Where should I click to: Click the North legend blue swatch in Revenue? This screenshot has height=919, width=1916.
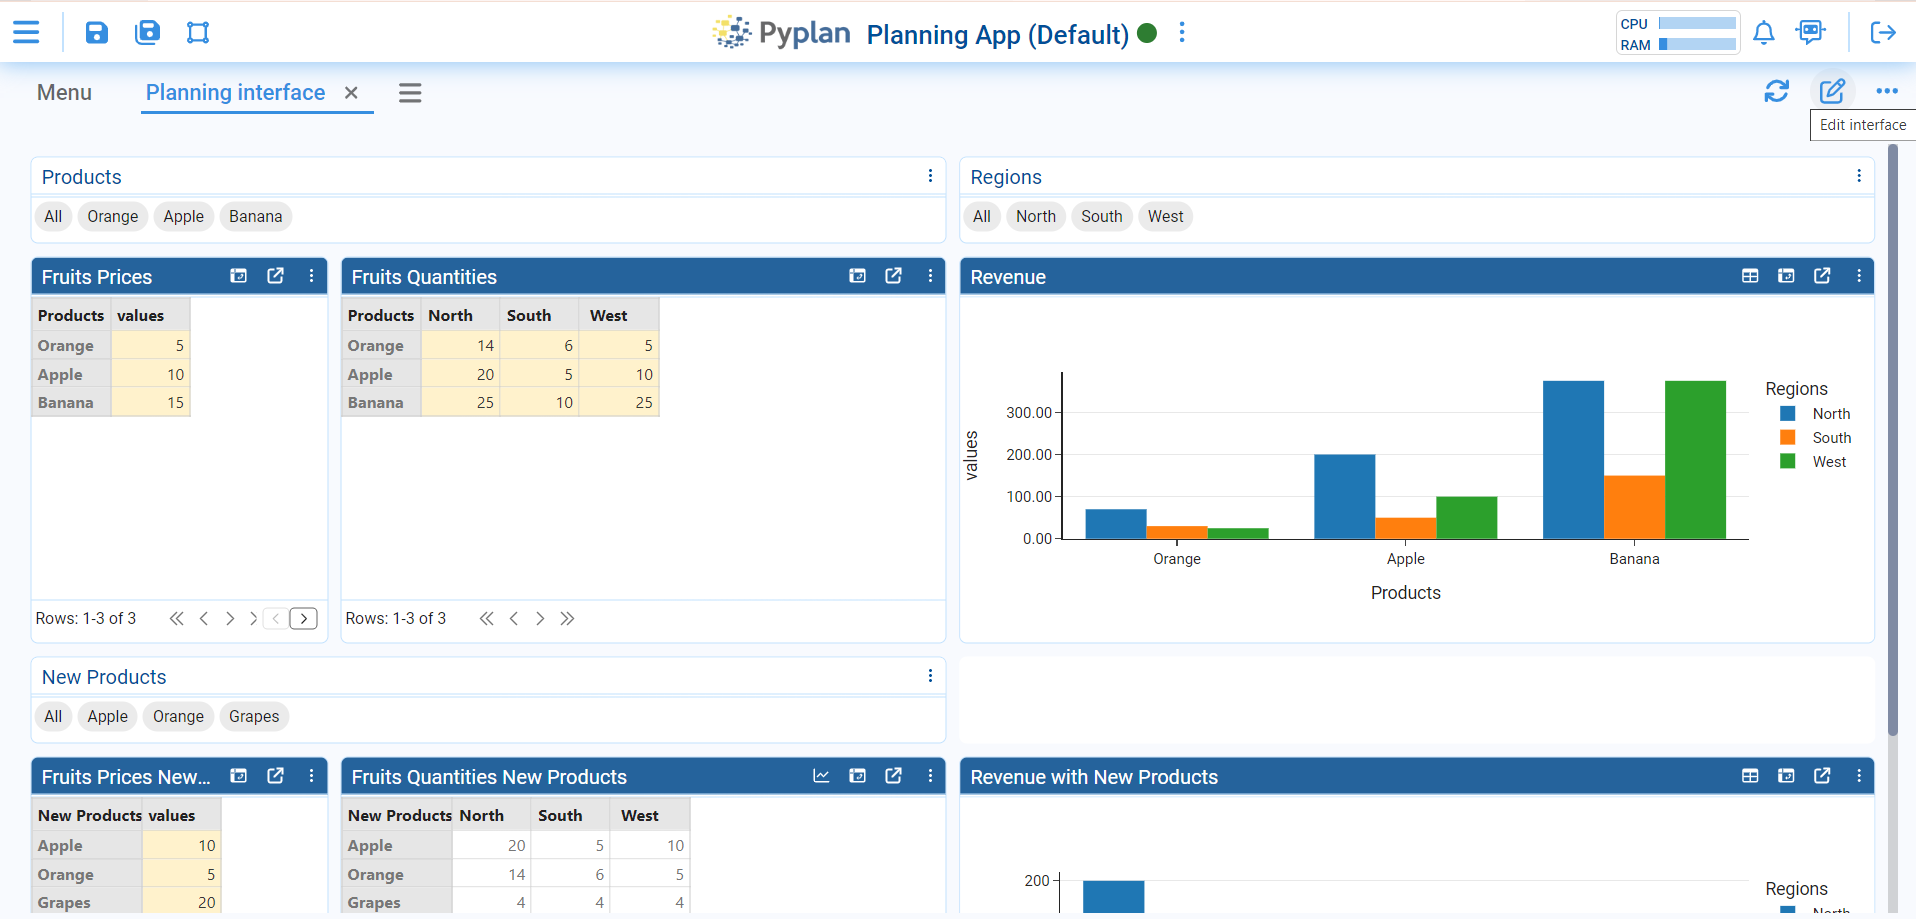click(x=1788, y=414)
